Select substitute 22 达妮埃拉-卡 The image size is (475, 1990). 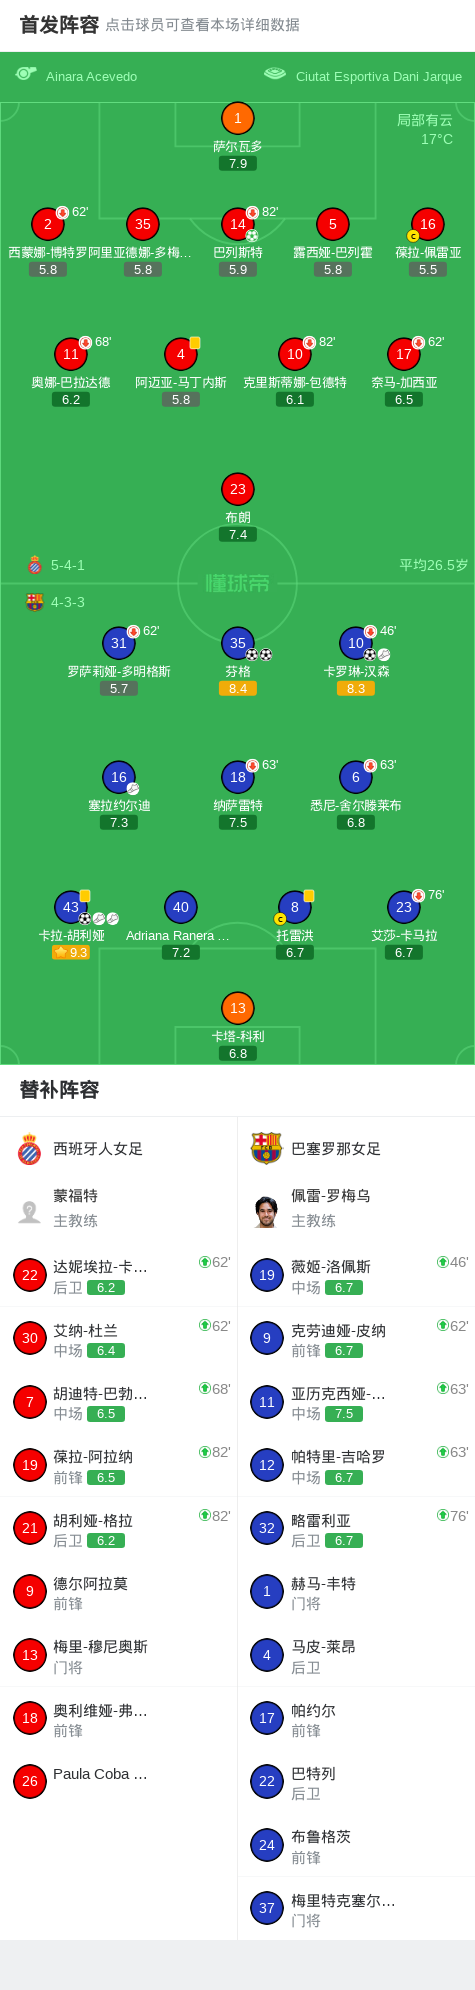[119, 1275]
